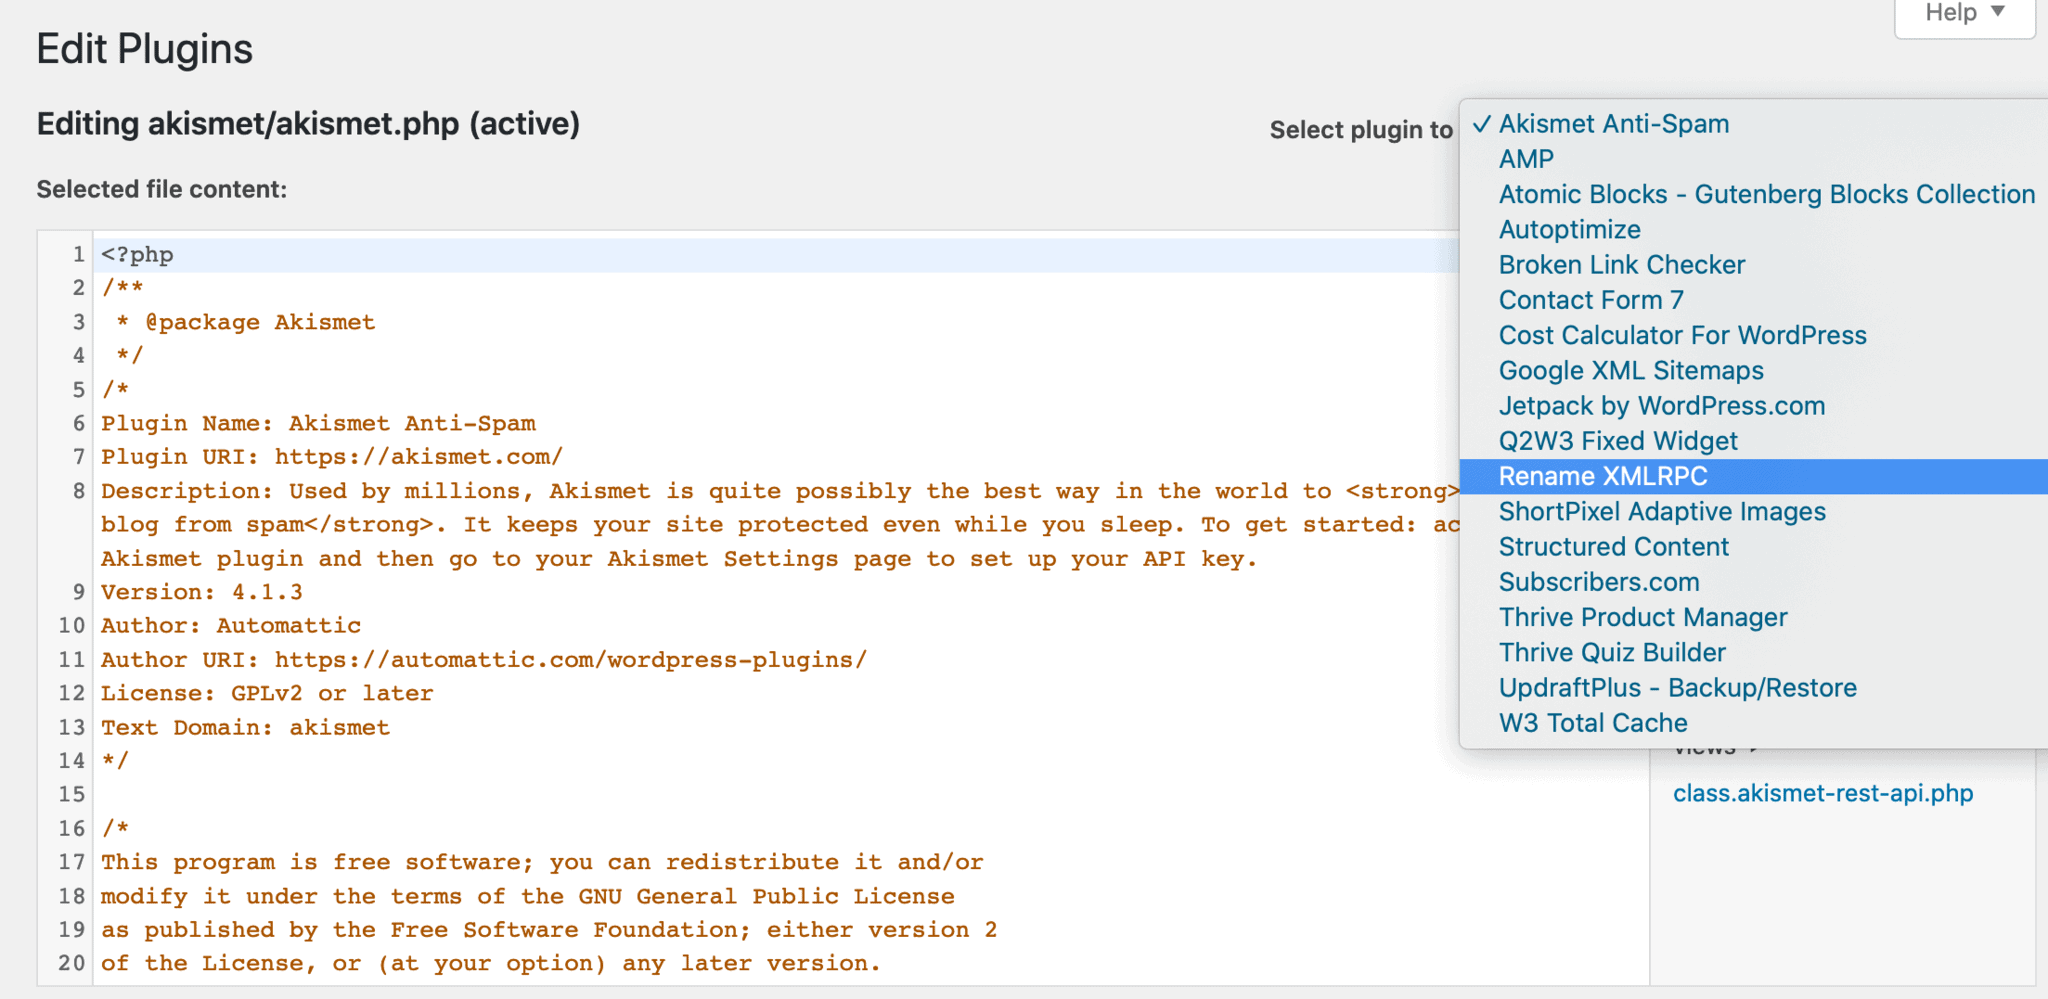
Task: Click line number 20 in the gutter
Action: (72, 963)
